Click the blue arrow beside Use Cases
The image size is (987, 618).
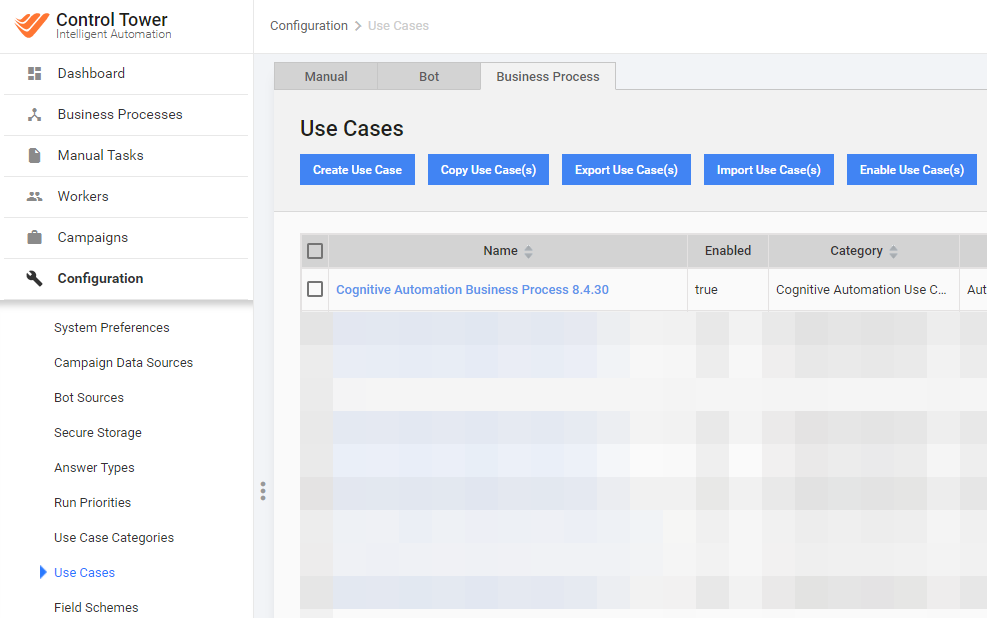click(43, 572)
